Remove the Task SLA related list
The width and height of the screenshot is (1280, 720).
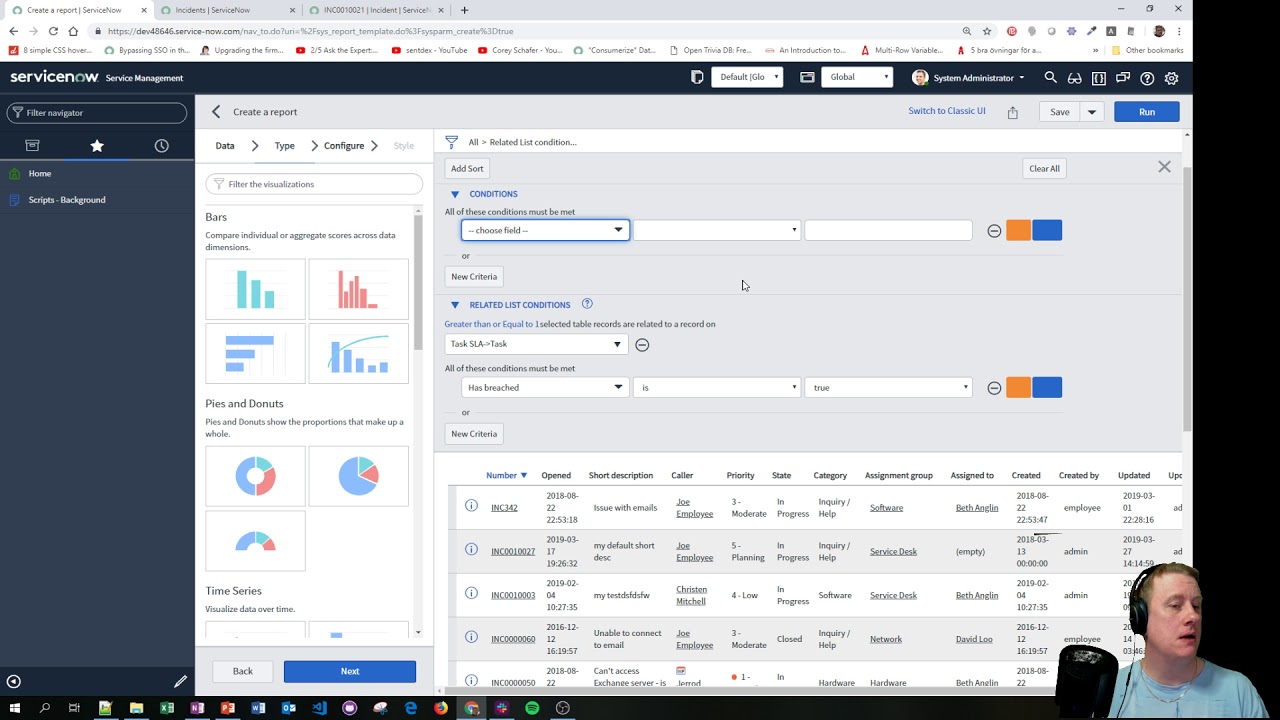642,345
